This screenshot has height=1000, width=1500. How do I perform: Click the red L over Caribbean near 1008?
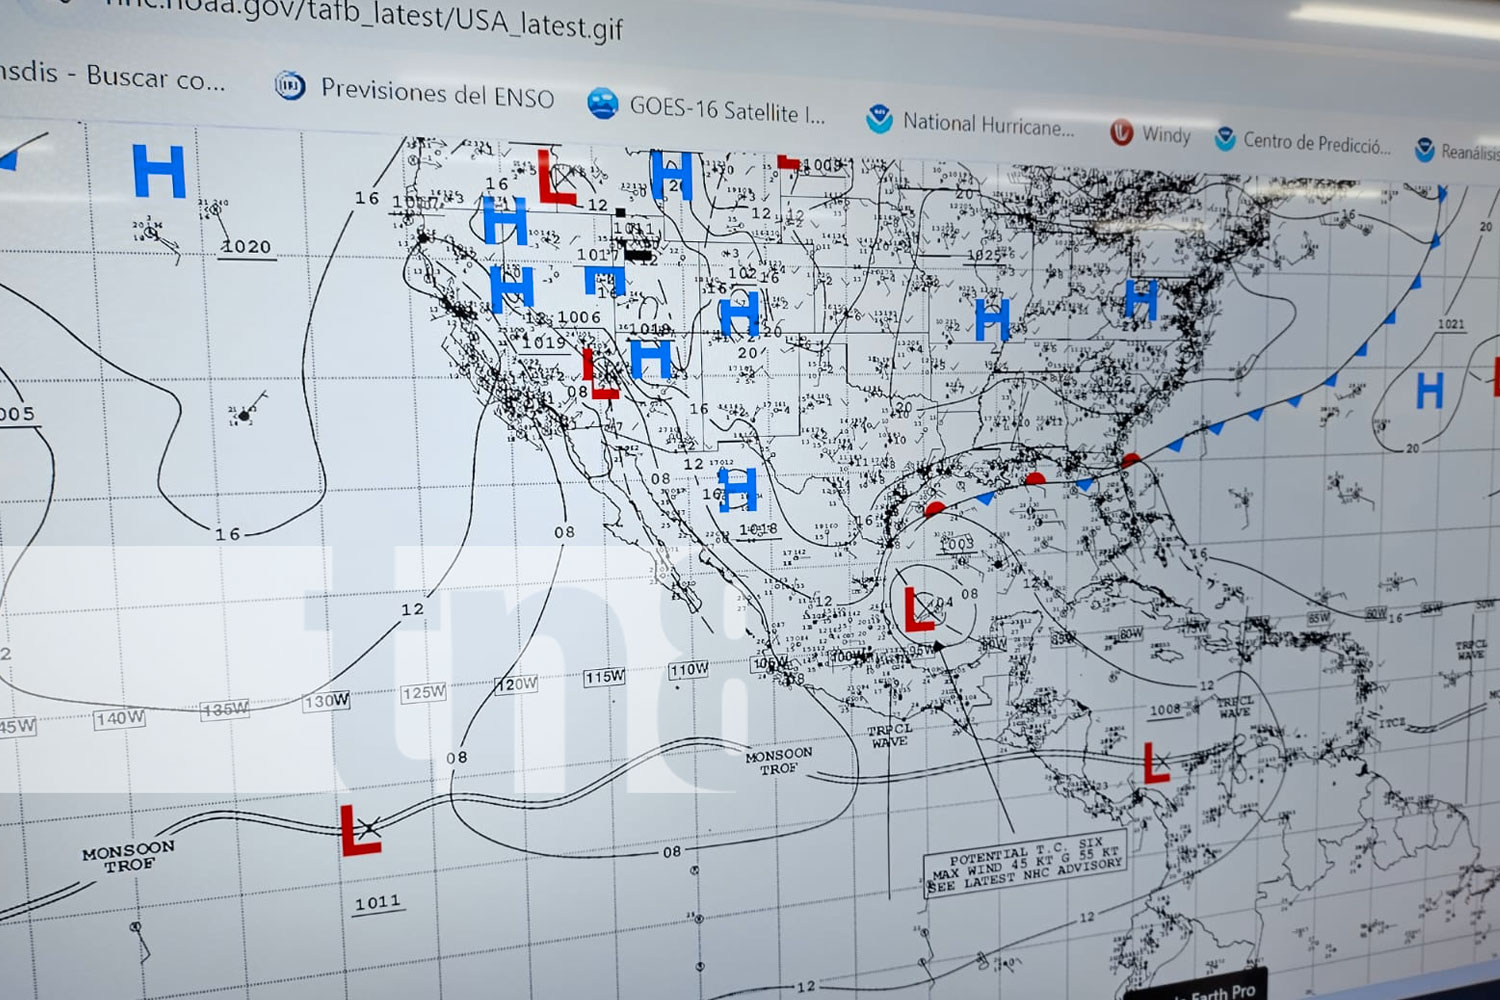pos(1156,763)
